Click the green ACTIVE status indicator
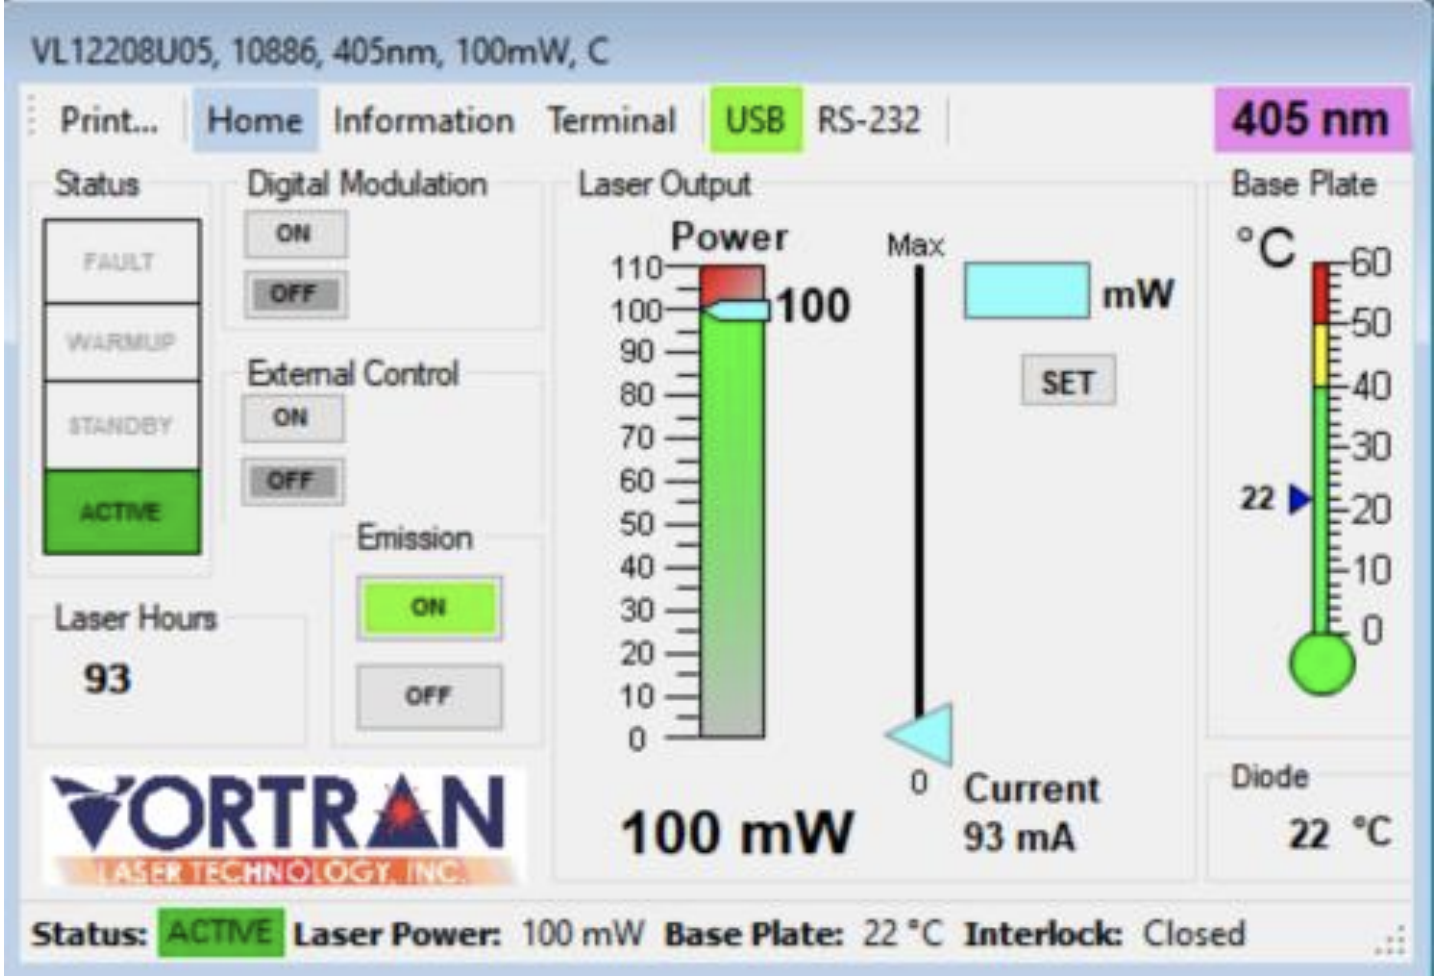This screenshot has width=1436, height=976. [121, 512]
